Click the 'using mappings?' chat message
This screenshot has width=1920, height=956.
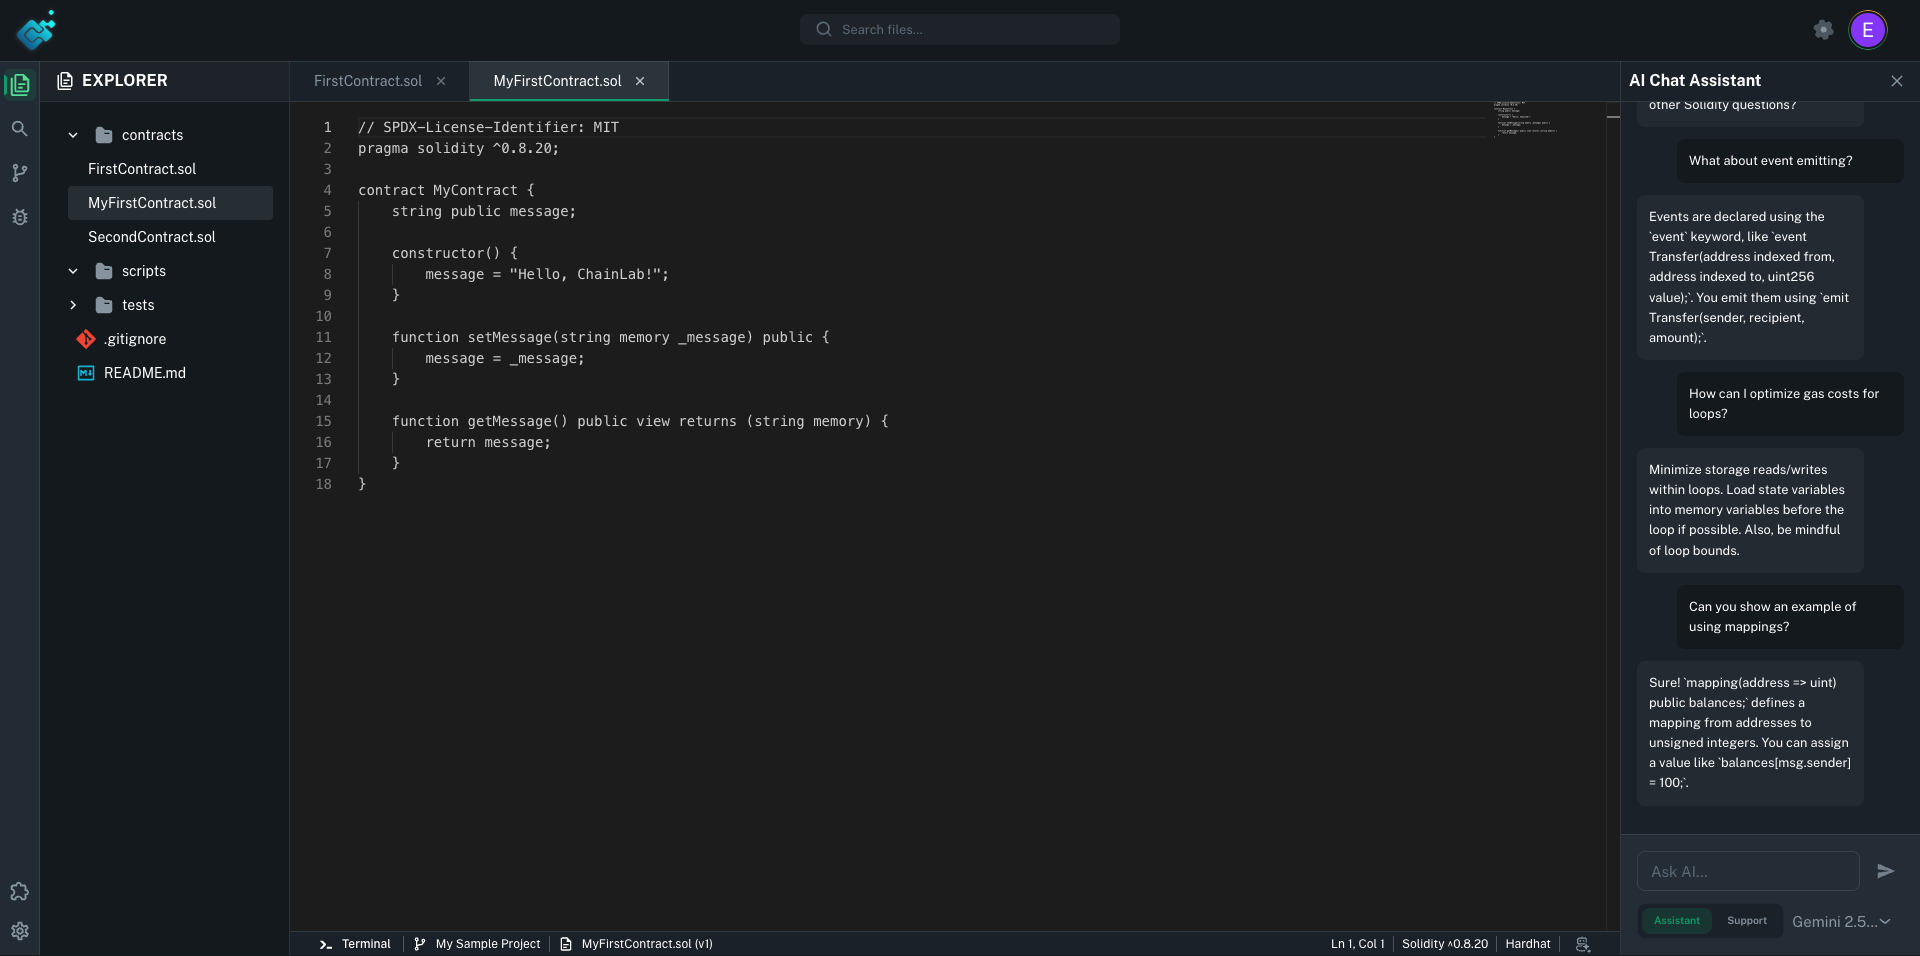[1790, 617]
